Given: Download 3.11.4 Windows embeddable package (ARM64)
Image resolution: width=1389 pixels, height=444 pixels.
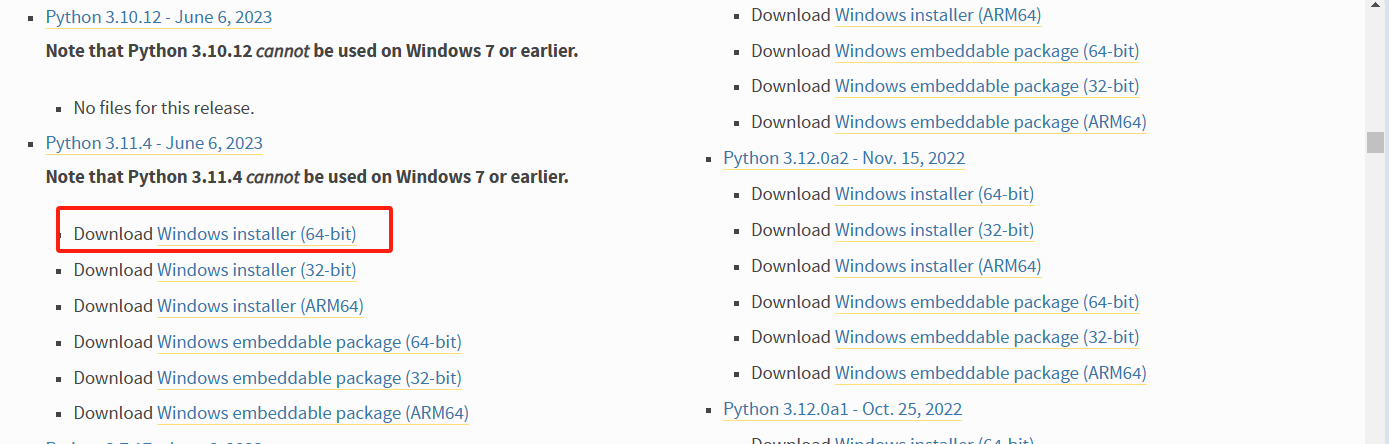Looking at the screenshot, I should pos(313,413).
